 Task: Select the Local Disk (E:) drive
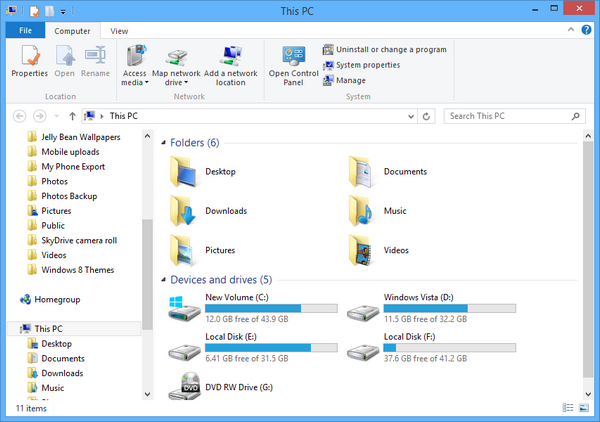pyautogui.click(x=253, y=347)
